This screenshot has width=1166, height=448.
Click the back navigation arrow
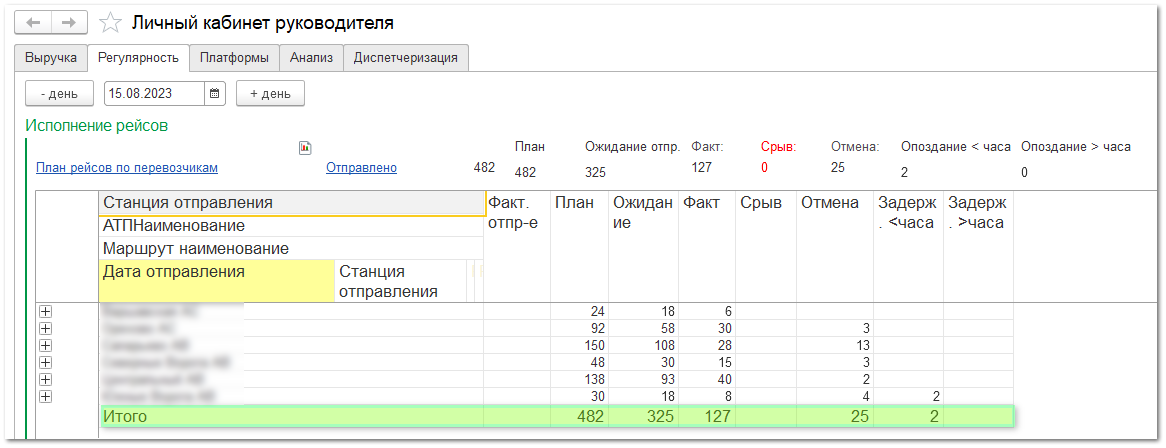point(32,22)
